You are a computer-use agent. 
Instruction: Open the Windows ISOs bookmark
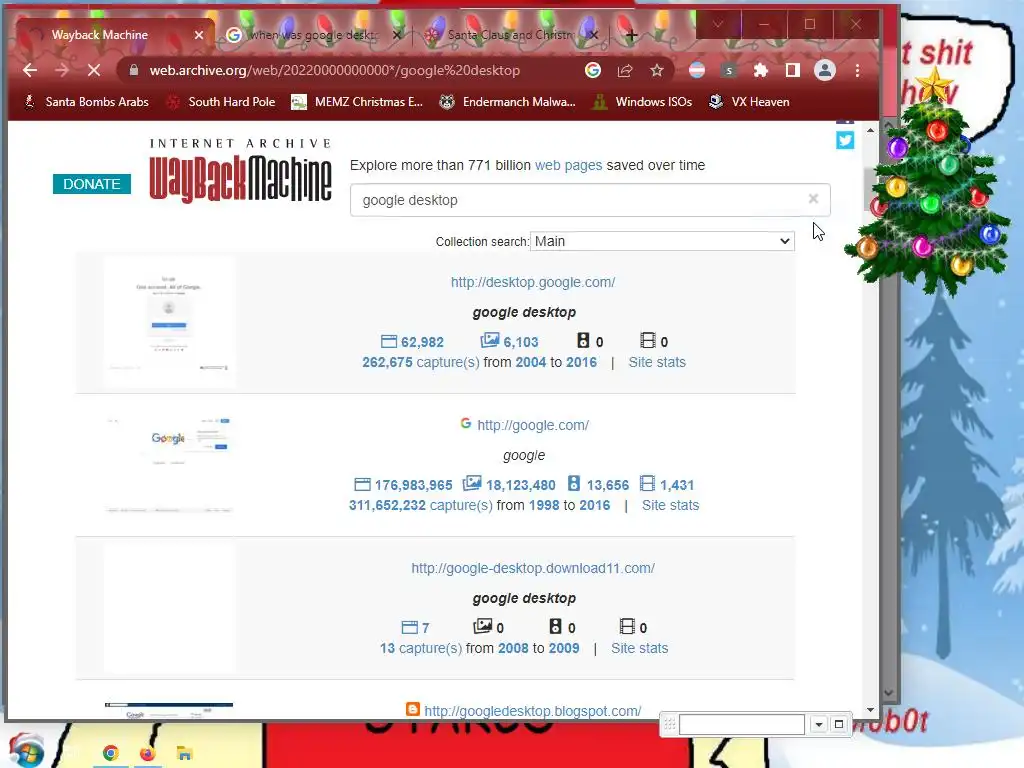coord(642,102)
